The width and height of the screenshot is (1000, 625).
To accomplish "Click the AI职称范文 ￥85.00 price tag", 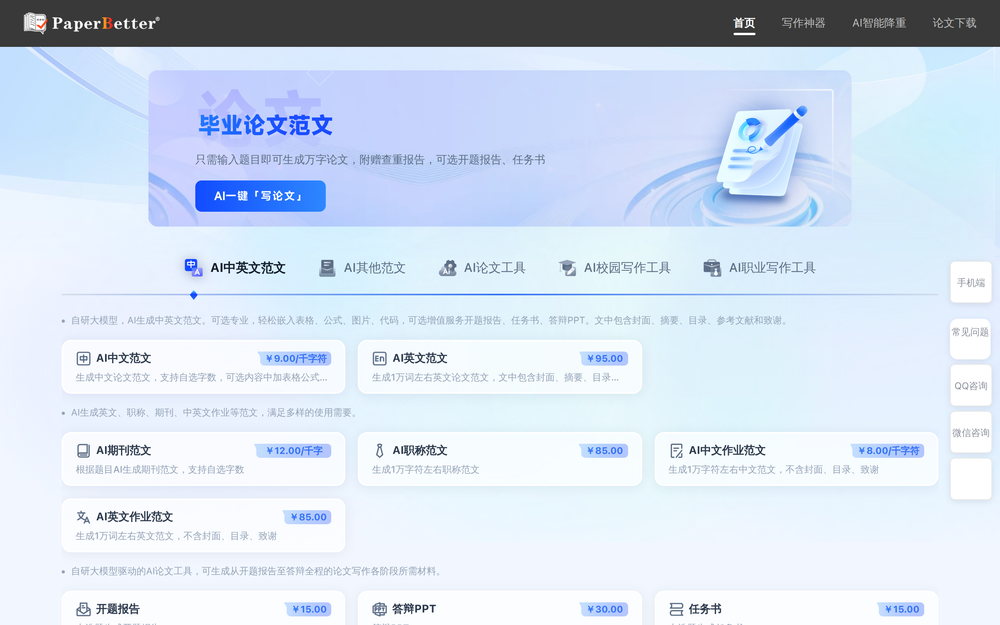I will pyautogui.click(x=604, y=450).
